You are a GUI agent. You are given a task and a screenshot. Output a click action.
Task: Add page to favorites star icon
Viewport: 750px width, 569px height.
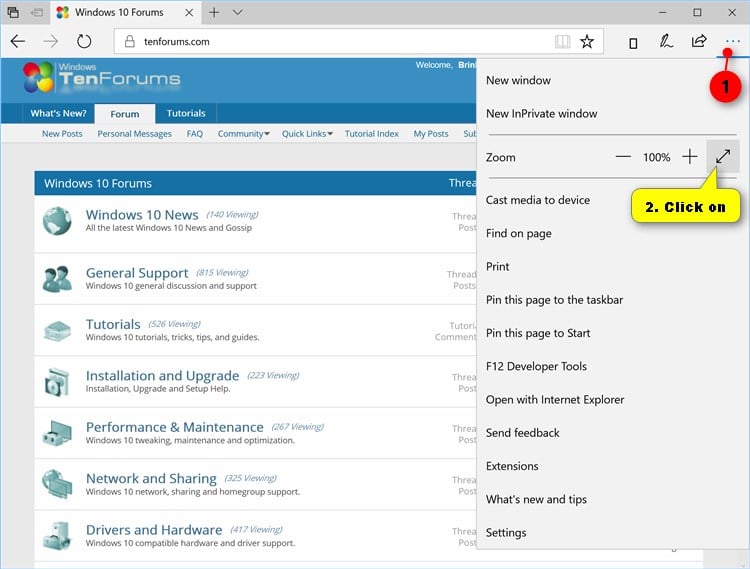(x=587, y=42)
